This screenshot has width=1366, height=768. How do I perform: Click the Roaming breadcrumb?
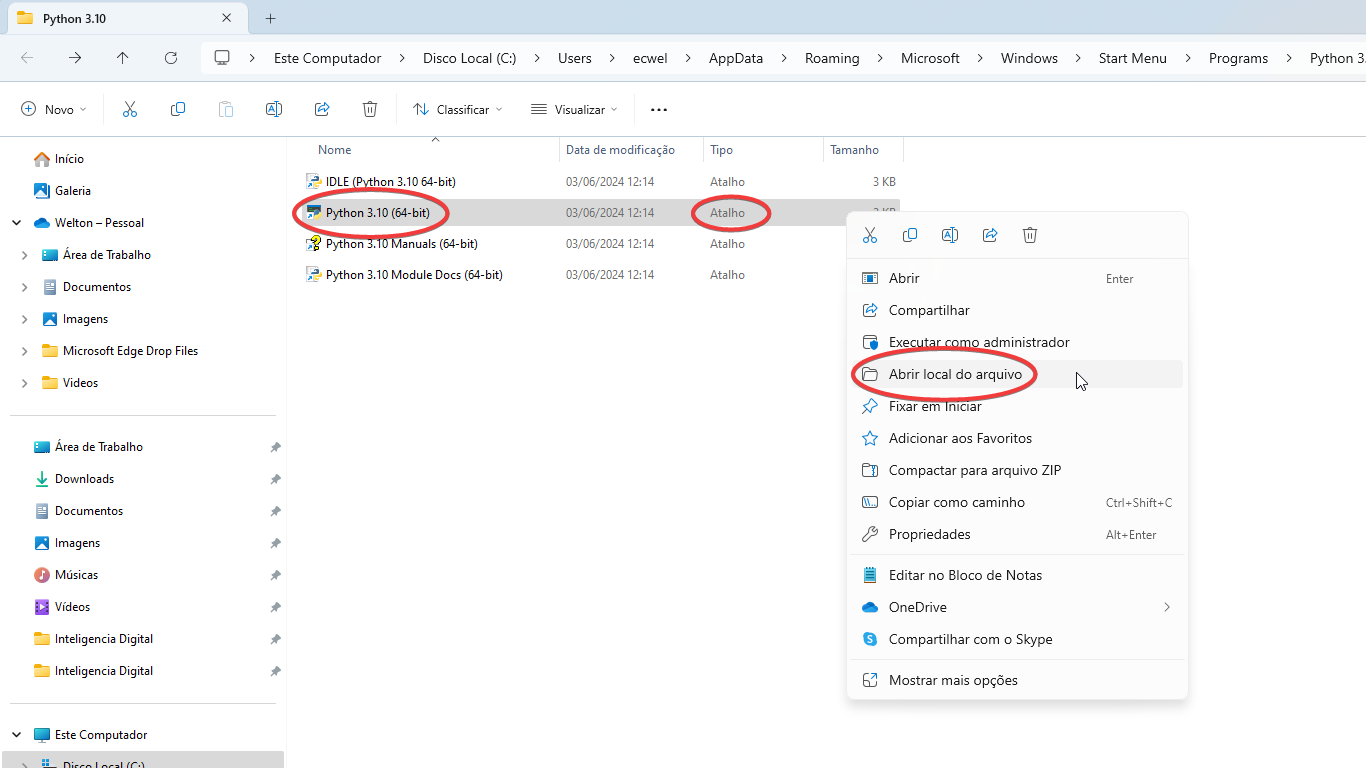click(832, 58)
